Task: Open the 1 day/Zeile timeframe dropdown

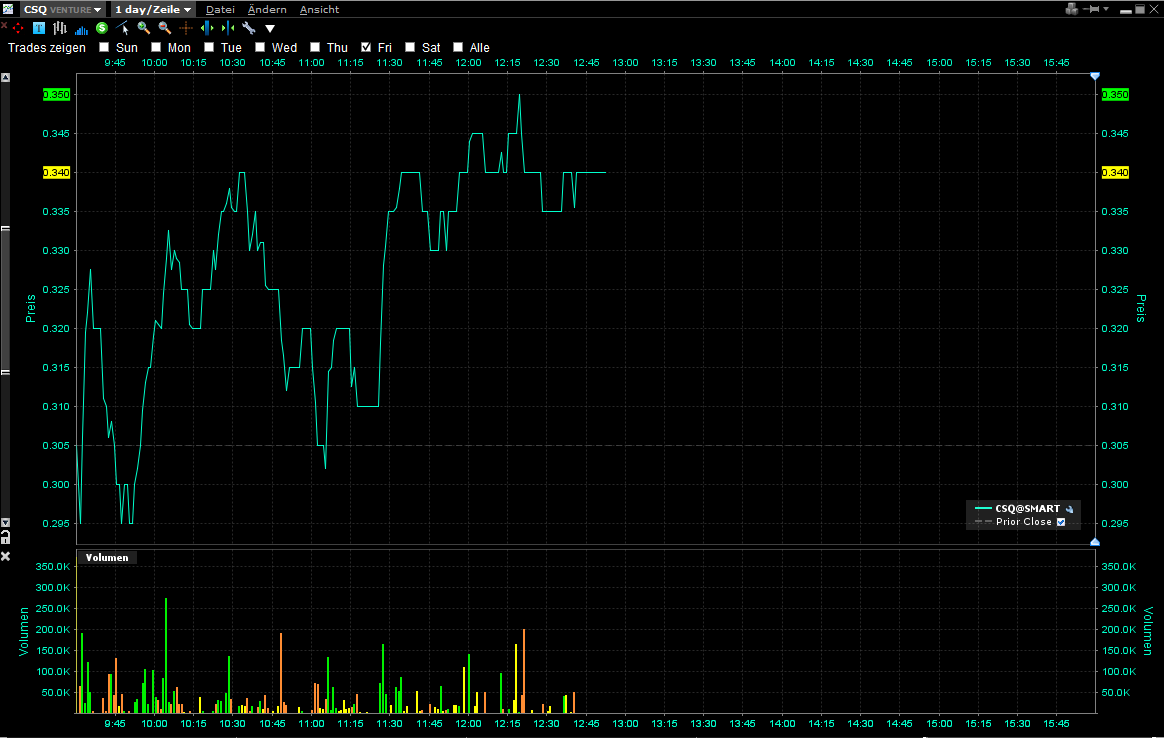Action: pos(151,9)
